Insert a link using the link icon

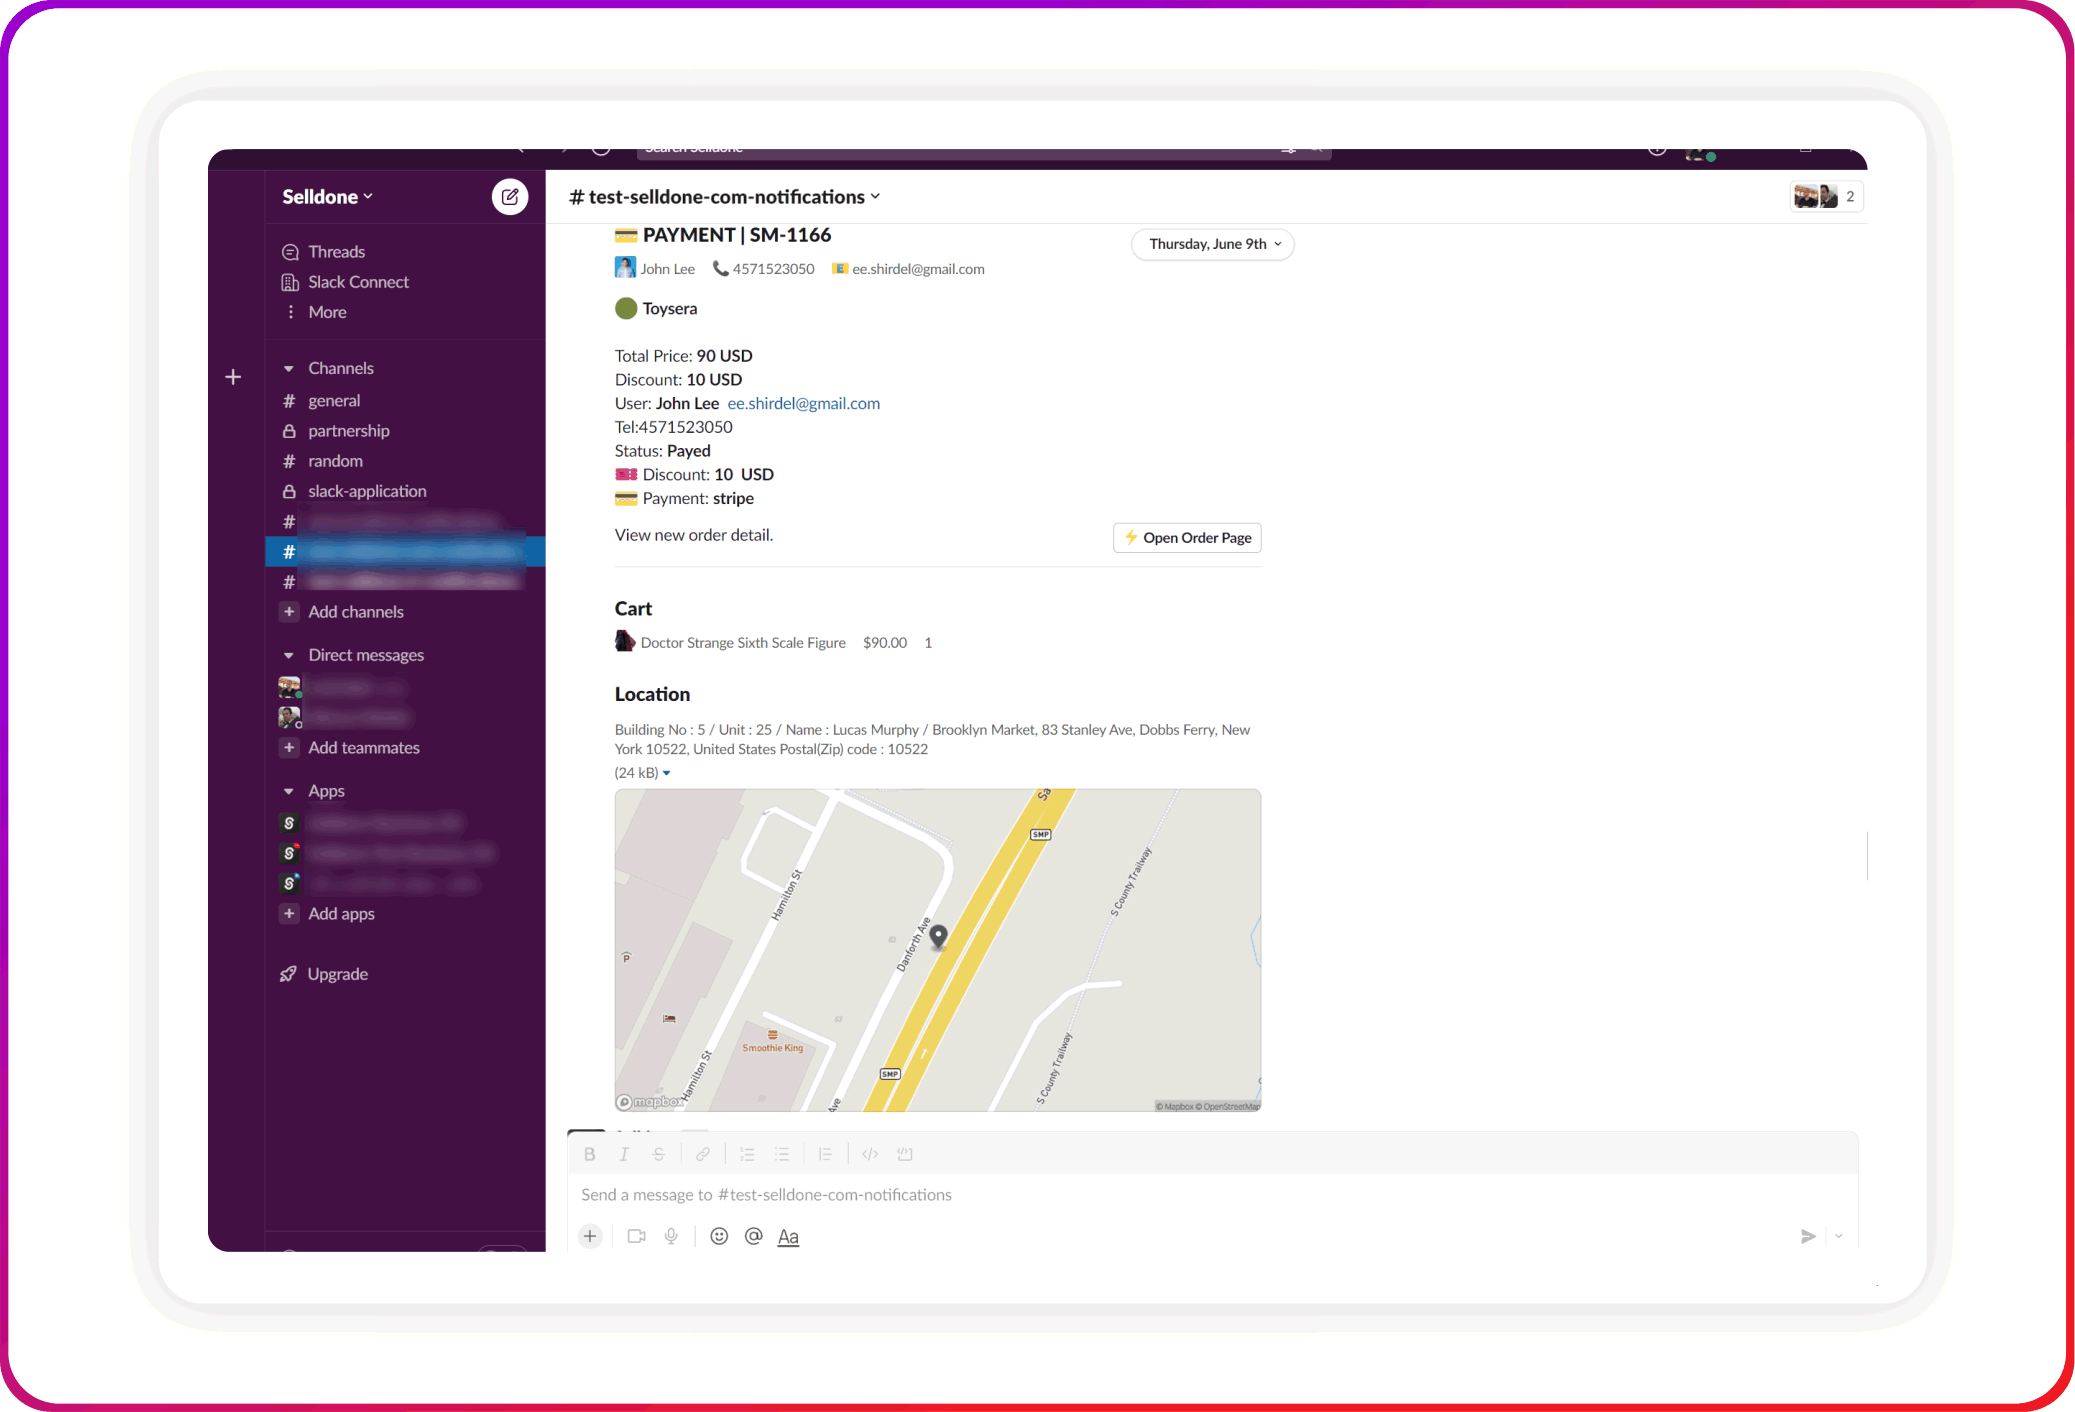tap(703, 1153)
